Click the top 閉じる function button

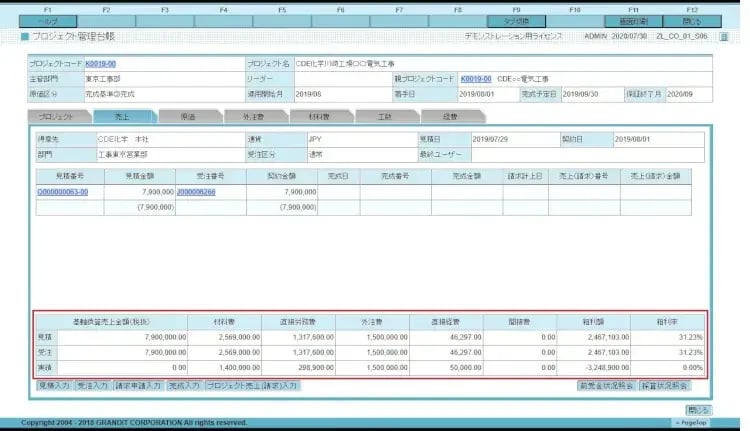(692, 20)
